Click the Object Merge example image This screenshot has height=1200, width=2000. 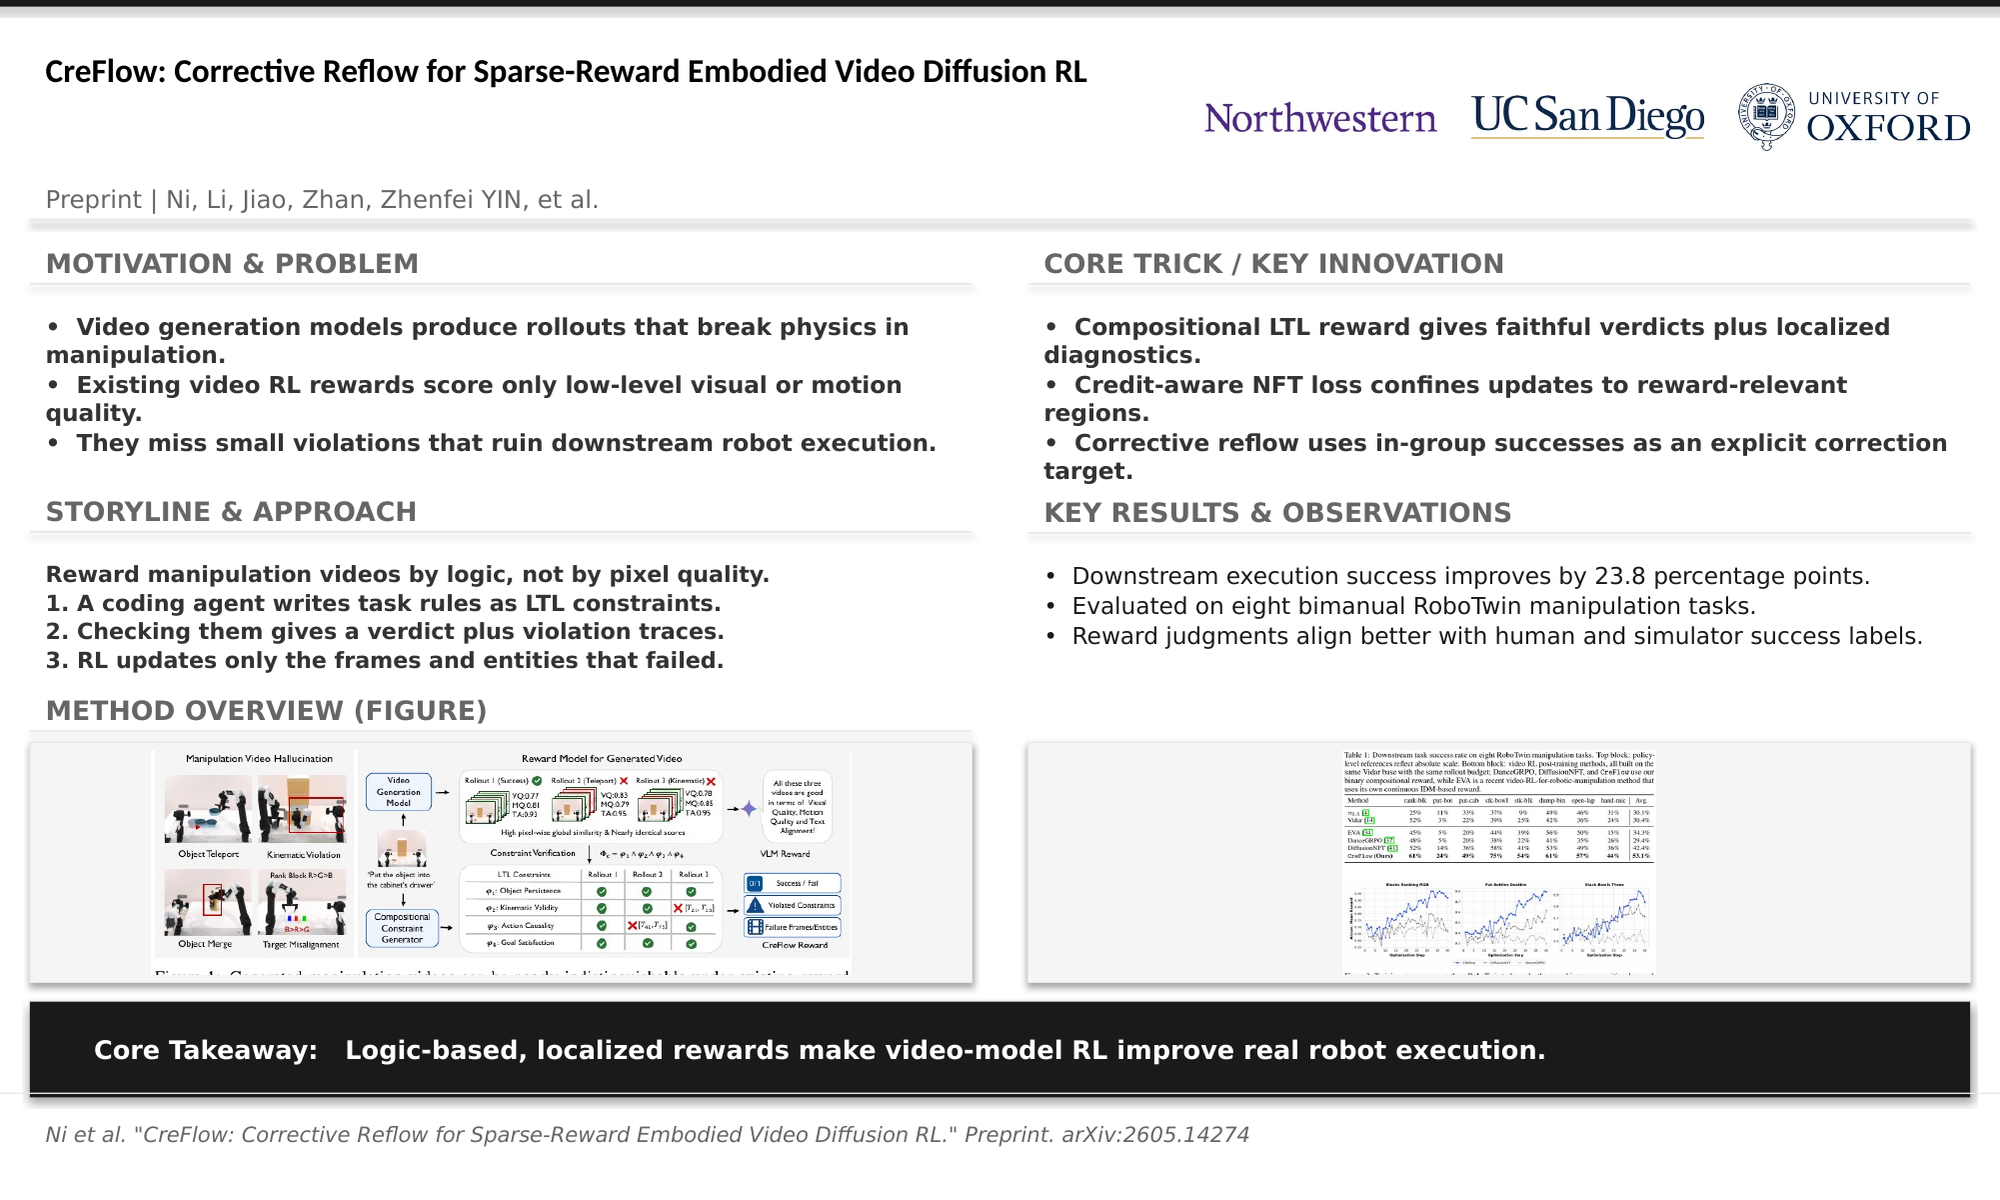tap(208, 902)
